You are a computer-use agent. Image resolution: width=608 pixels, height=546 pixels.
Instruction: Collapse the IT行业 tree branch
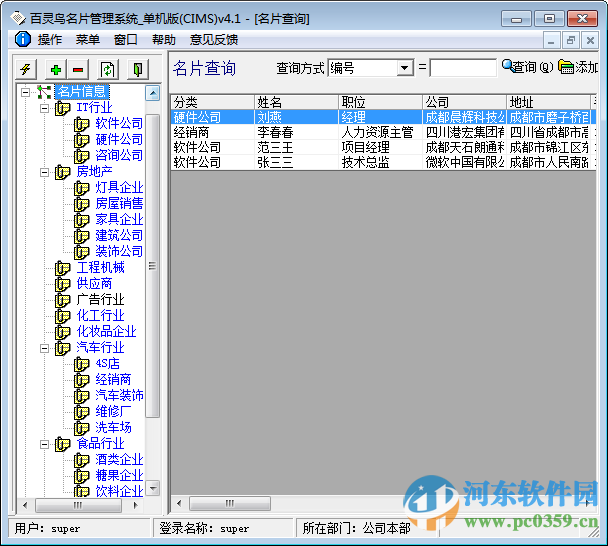pyautogui.click(x=45, y=108)
